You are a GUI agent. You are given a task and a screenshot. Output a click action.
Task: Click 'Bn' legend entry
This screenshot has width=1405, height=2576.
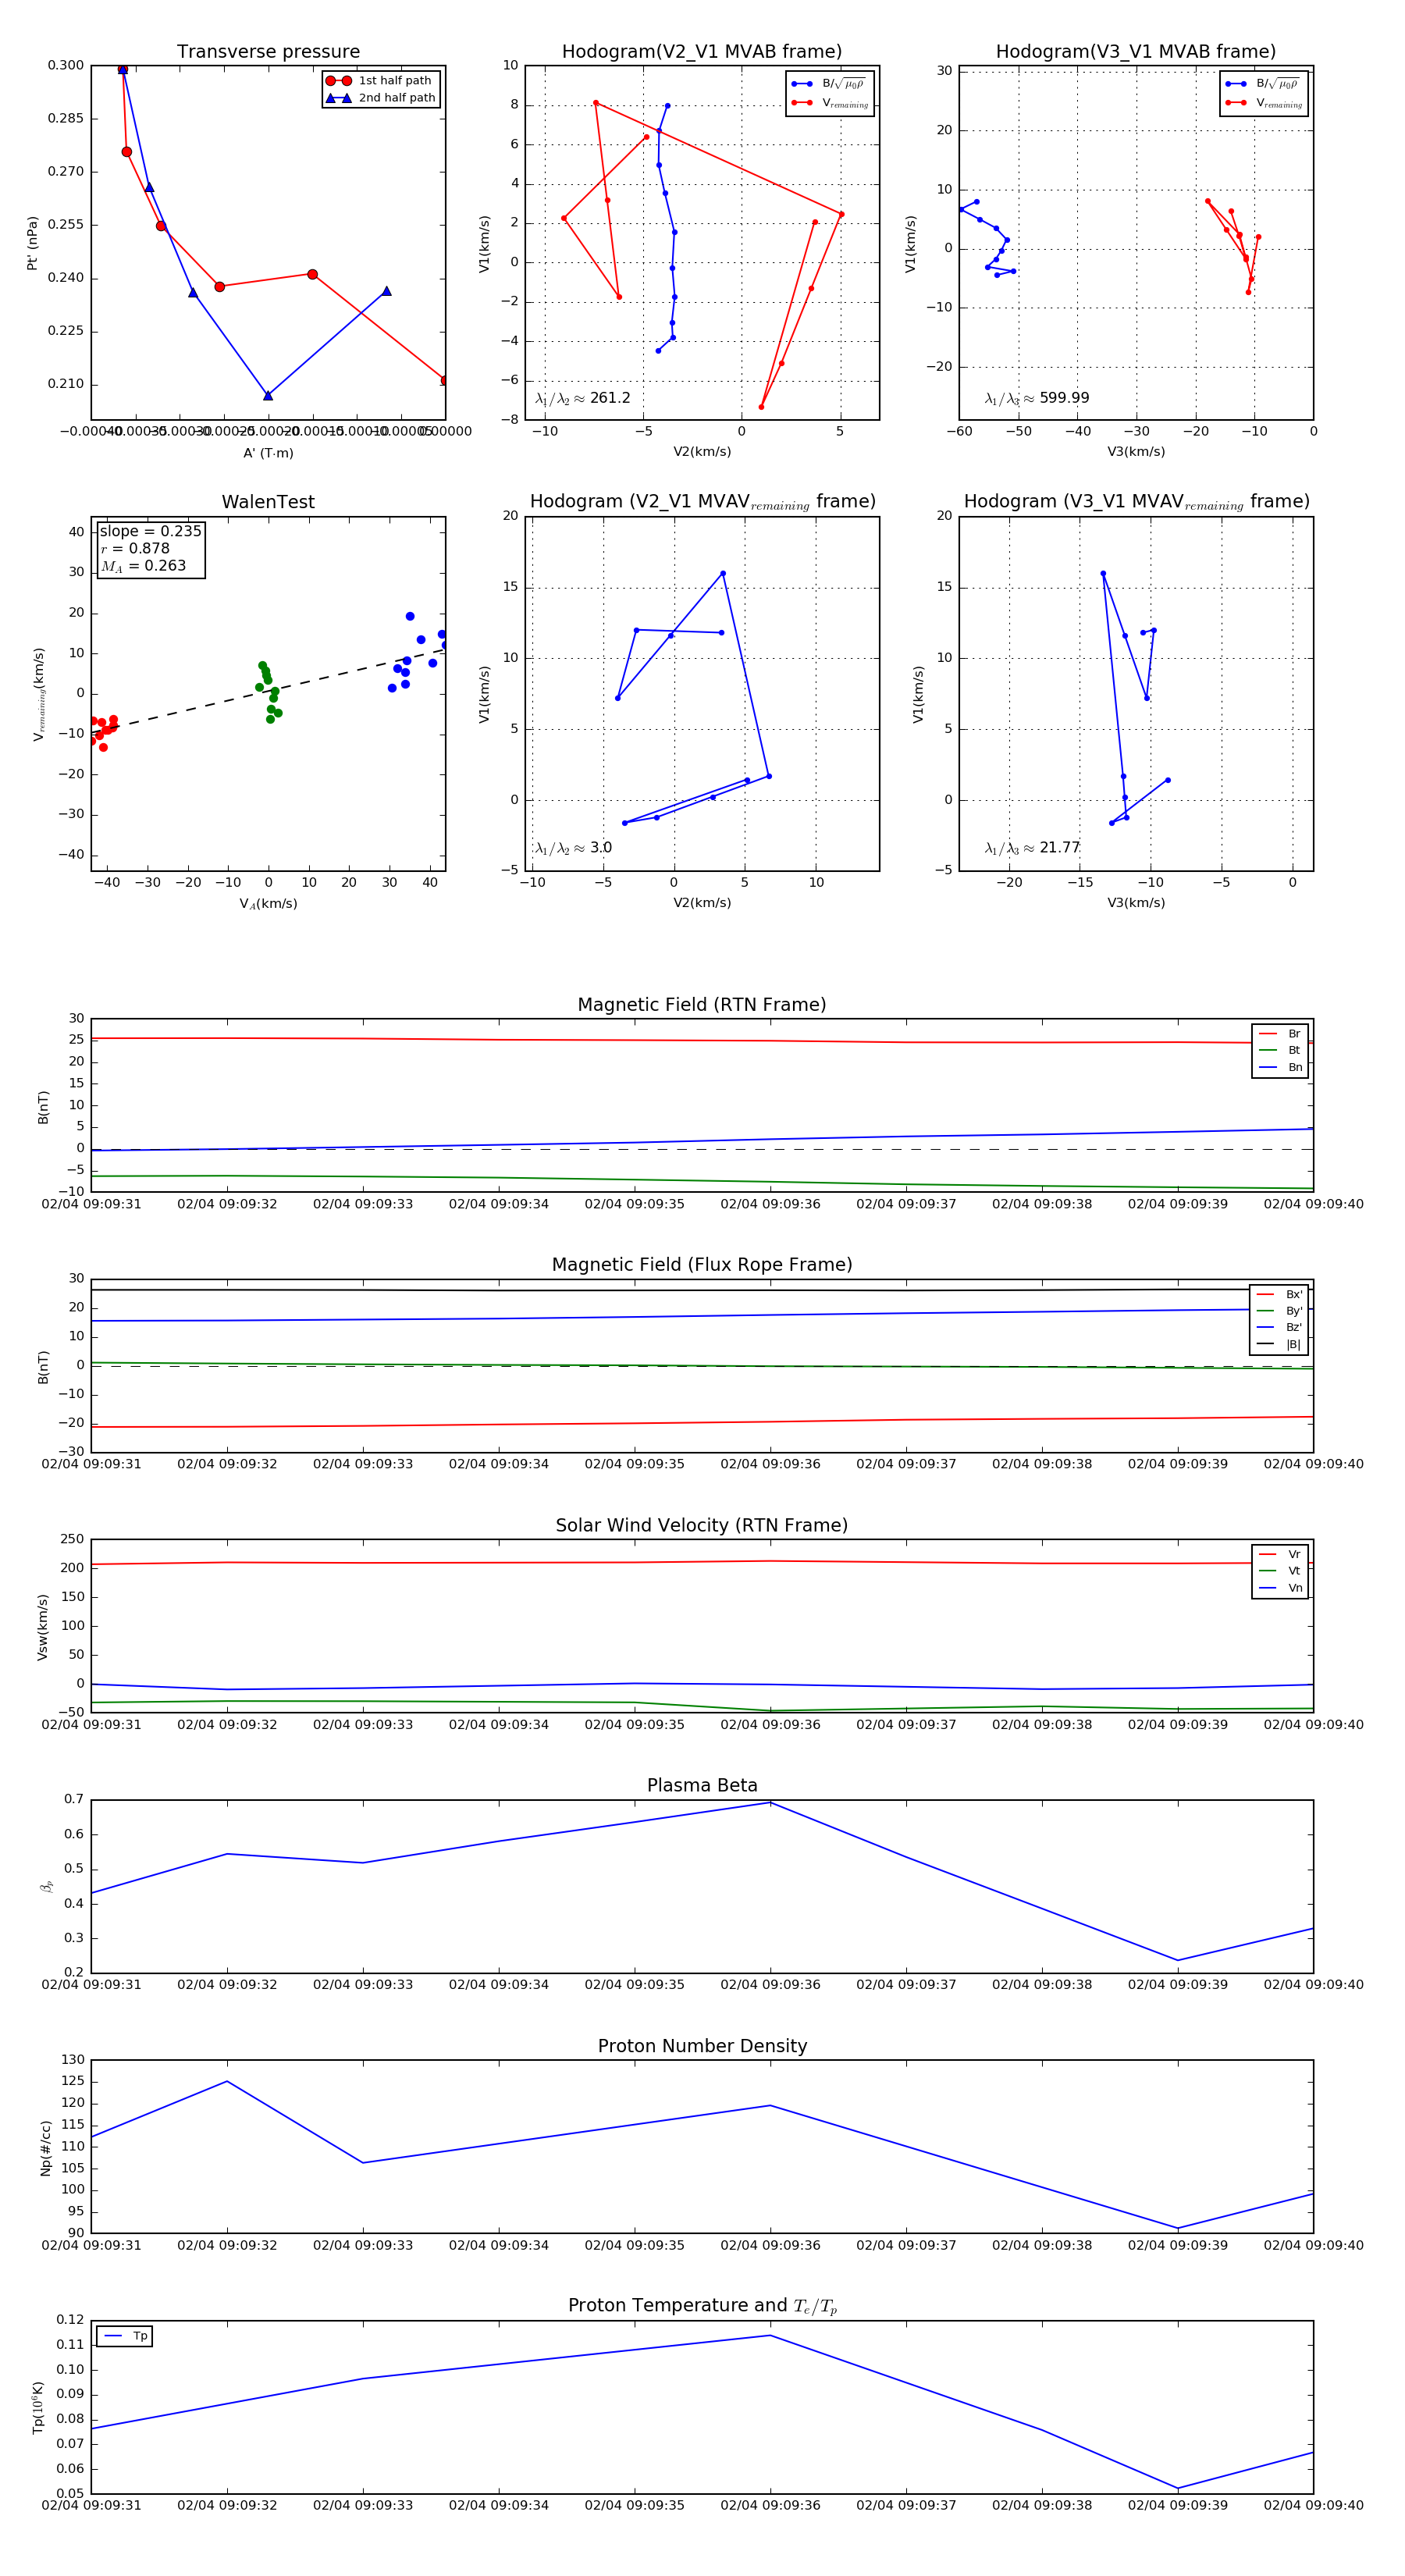[1281, 1067]
